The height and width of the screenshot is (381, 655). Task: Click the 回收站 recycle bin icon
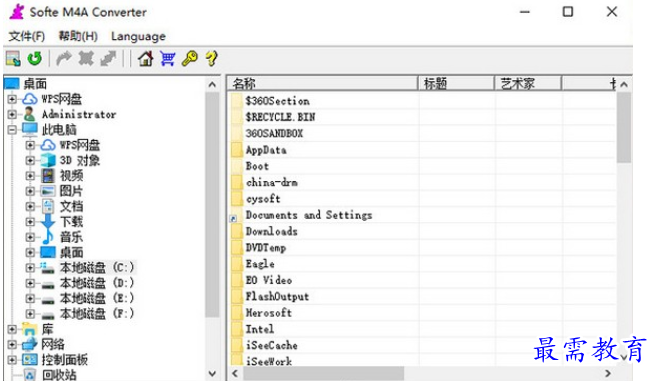[x=30, y=375]
